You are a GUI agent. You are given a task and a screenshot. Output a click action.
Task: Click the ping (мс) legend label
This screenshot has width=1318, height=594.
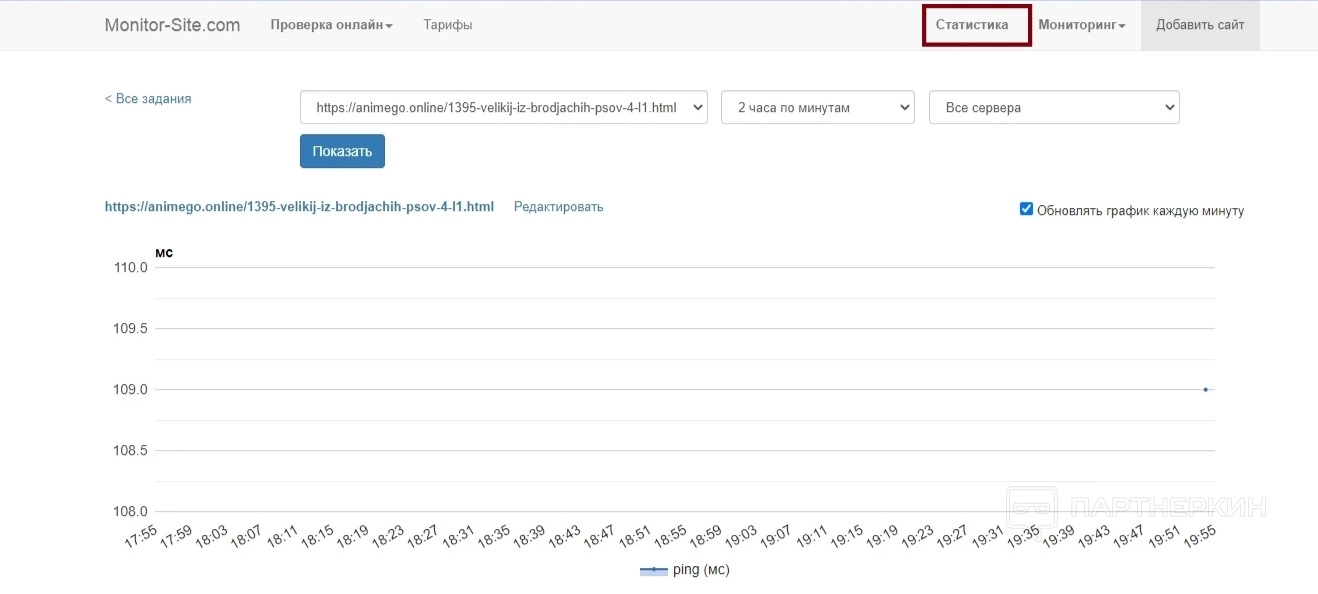(x=701, y=570)
